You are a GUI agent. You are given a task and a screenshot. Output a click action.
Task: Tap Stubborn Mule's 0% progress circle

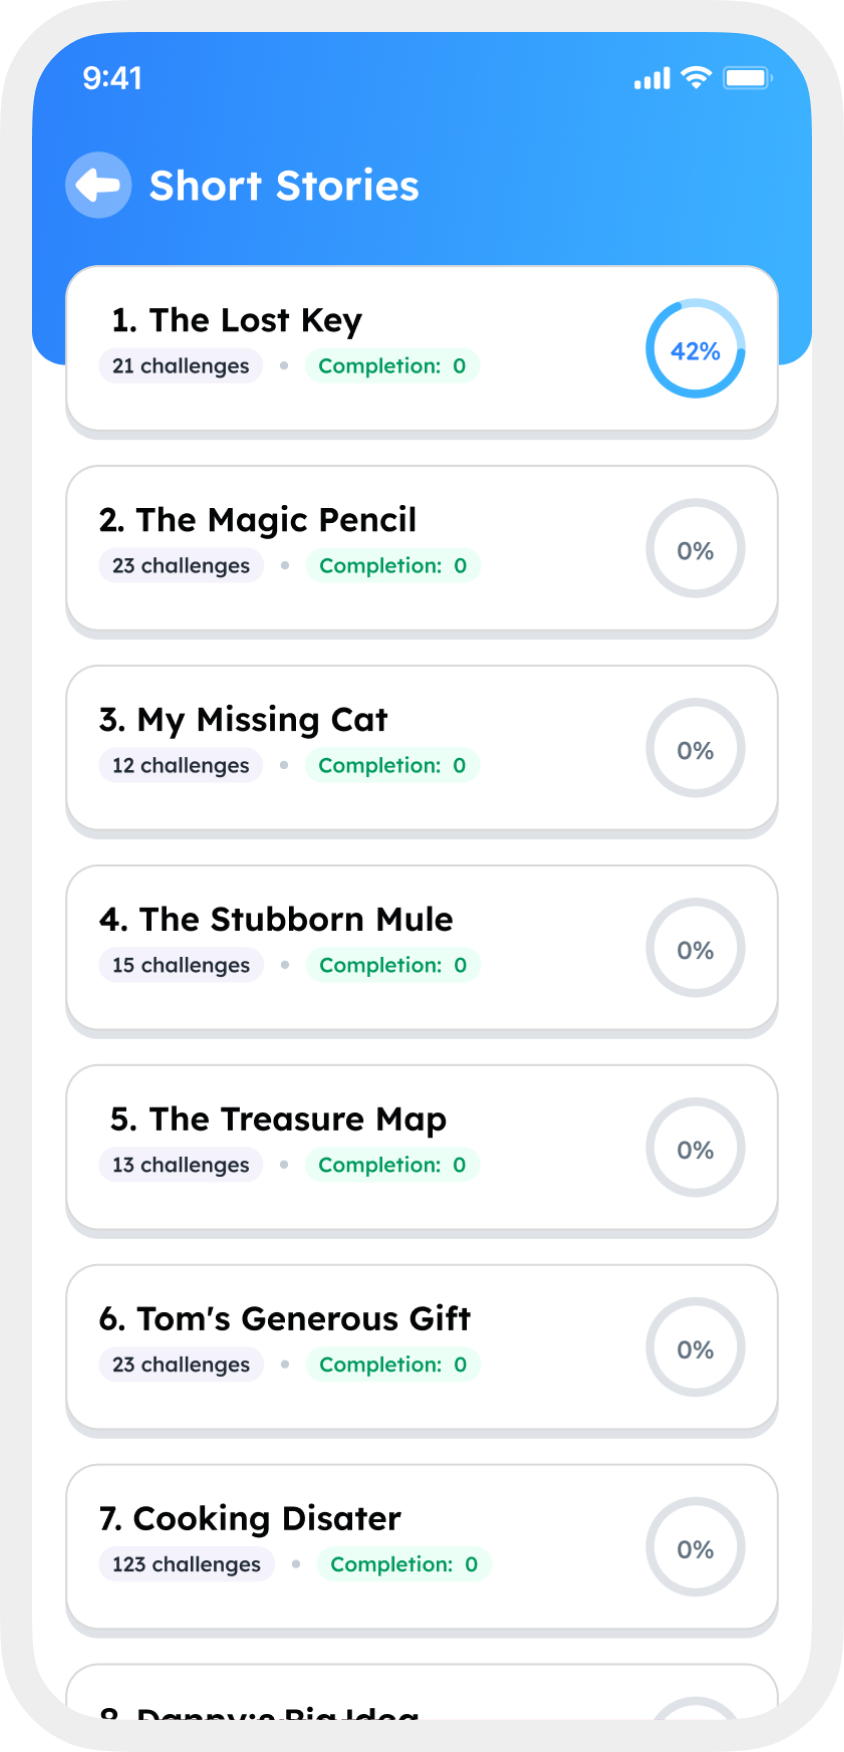click(695, 949)
